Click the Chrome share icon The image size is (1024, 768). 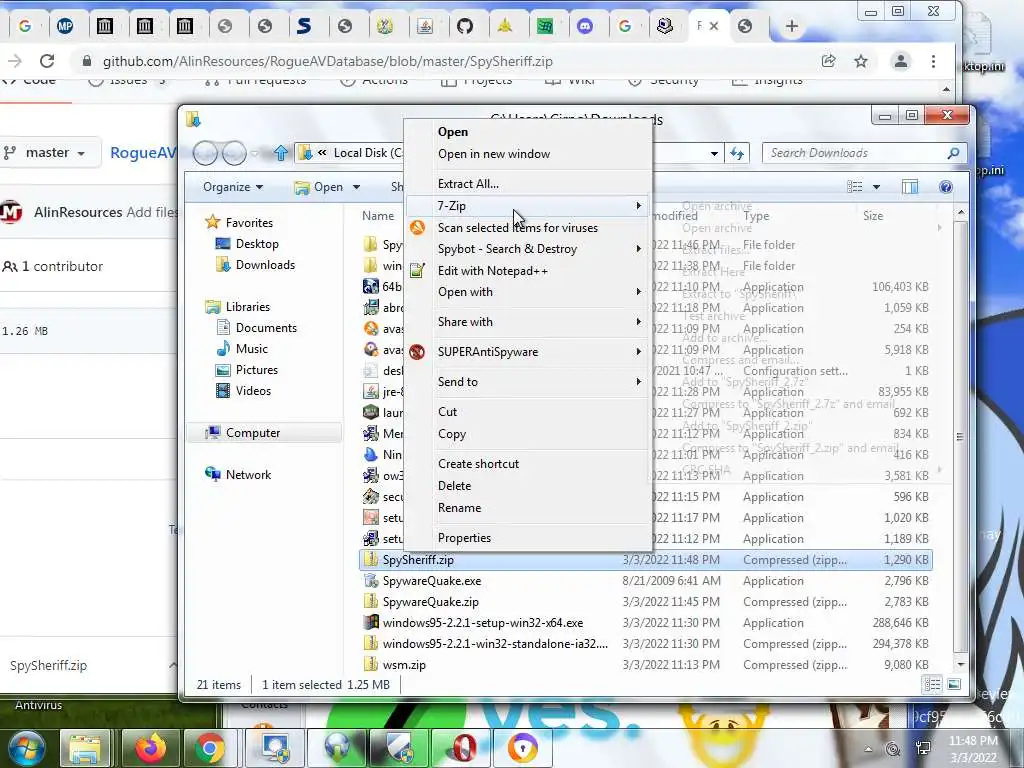pos(829,61)
